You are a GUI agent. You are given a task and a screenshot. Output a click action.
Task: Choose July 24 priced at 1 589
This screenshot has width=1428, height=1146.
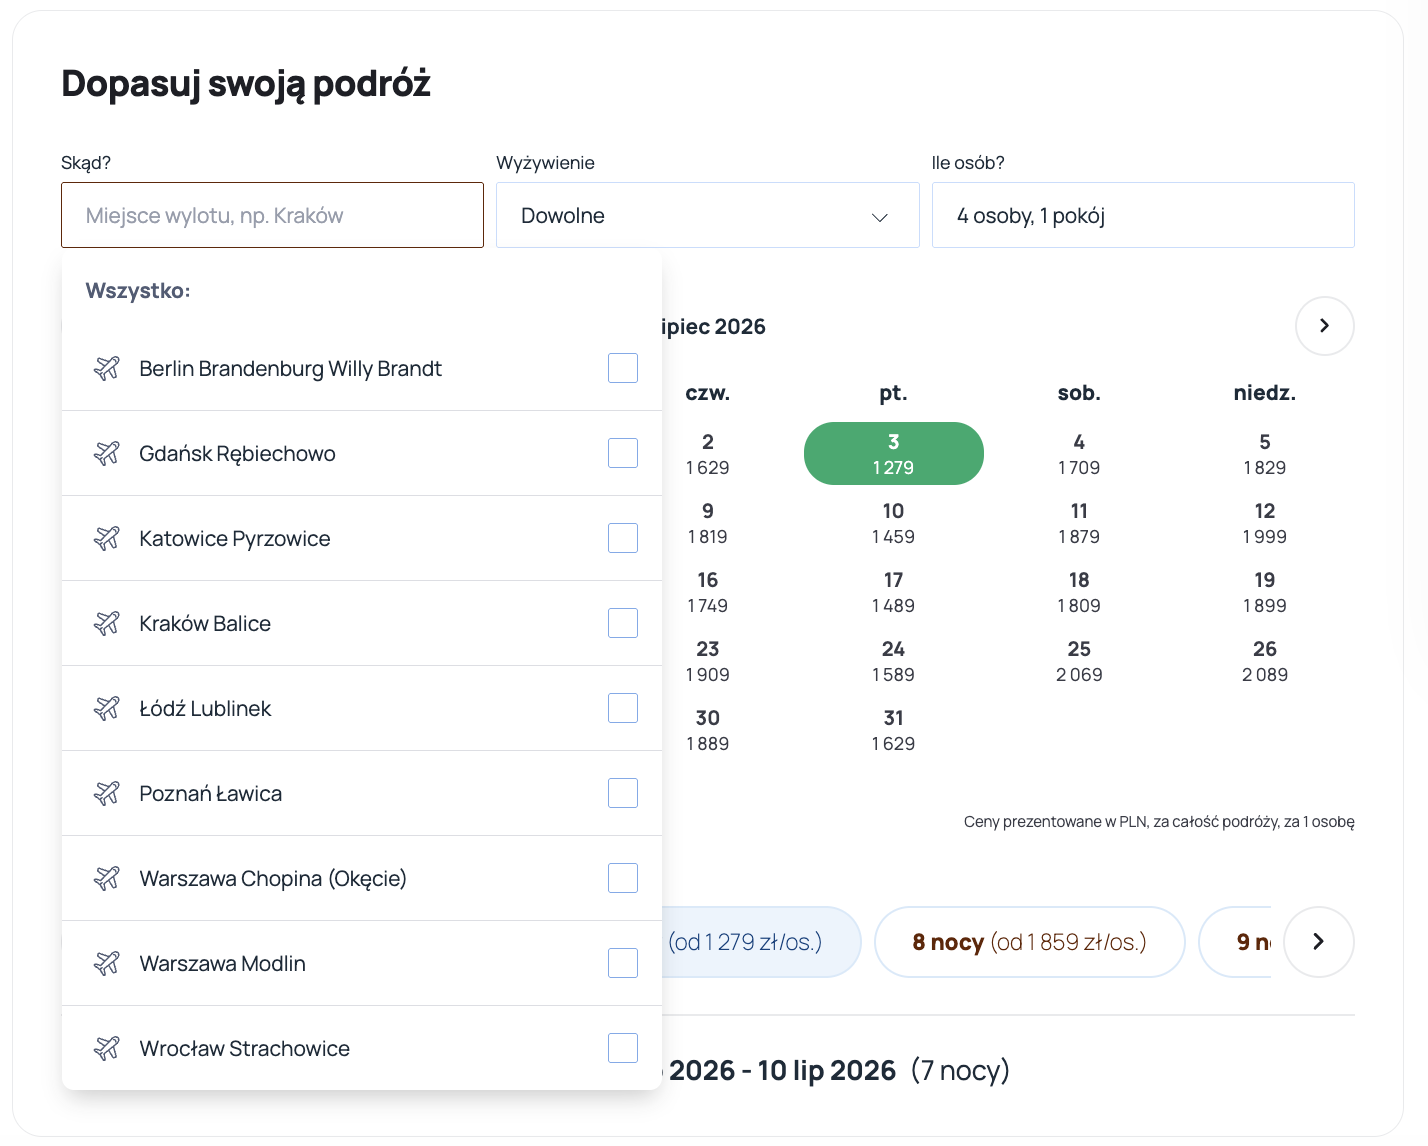893,661
